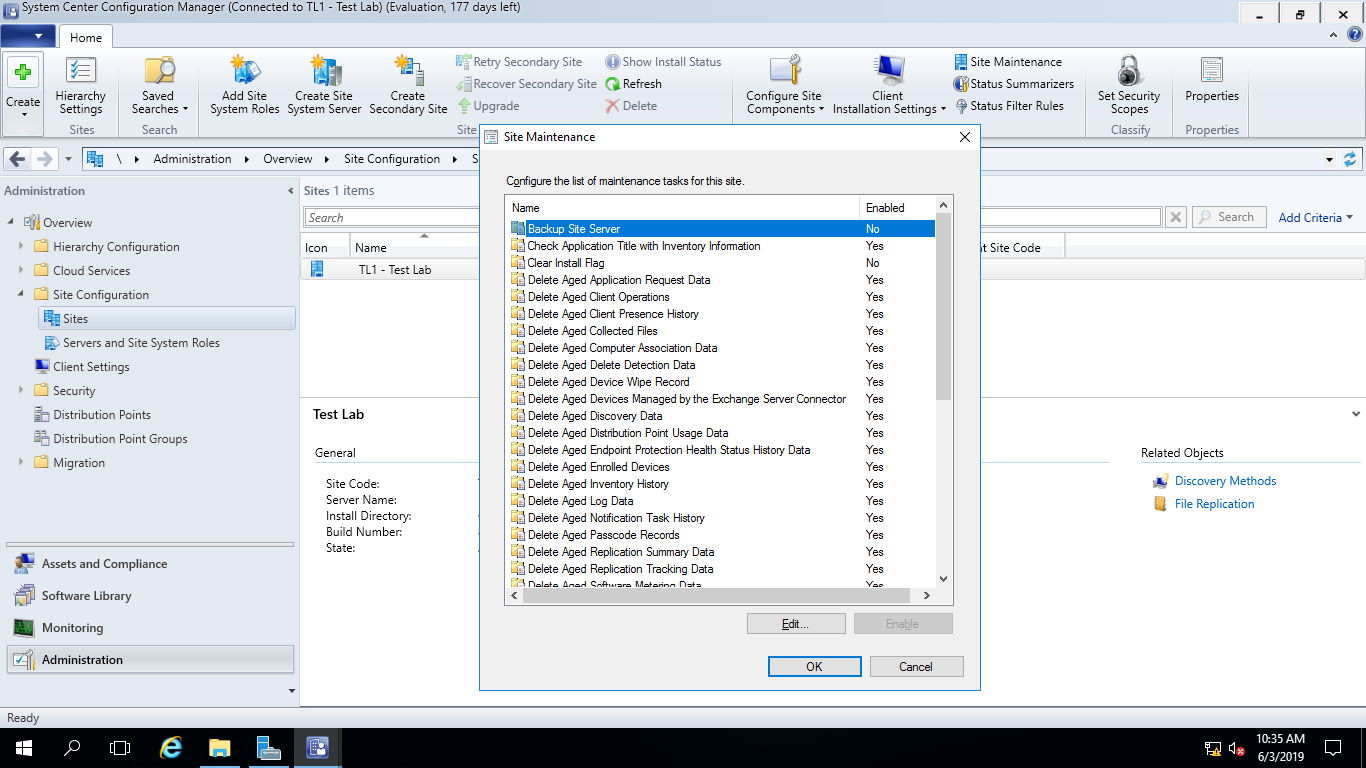Expand the Hierarchy Configuration node
The width and height of the screenshot is (1366, 768).
click(x=21, y=246)
